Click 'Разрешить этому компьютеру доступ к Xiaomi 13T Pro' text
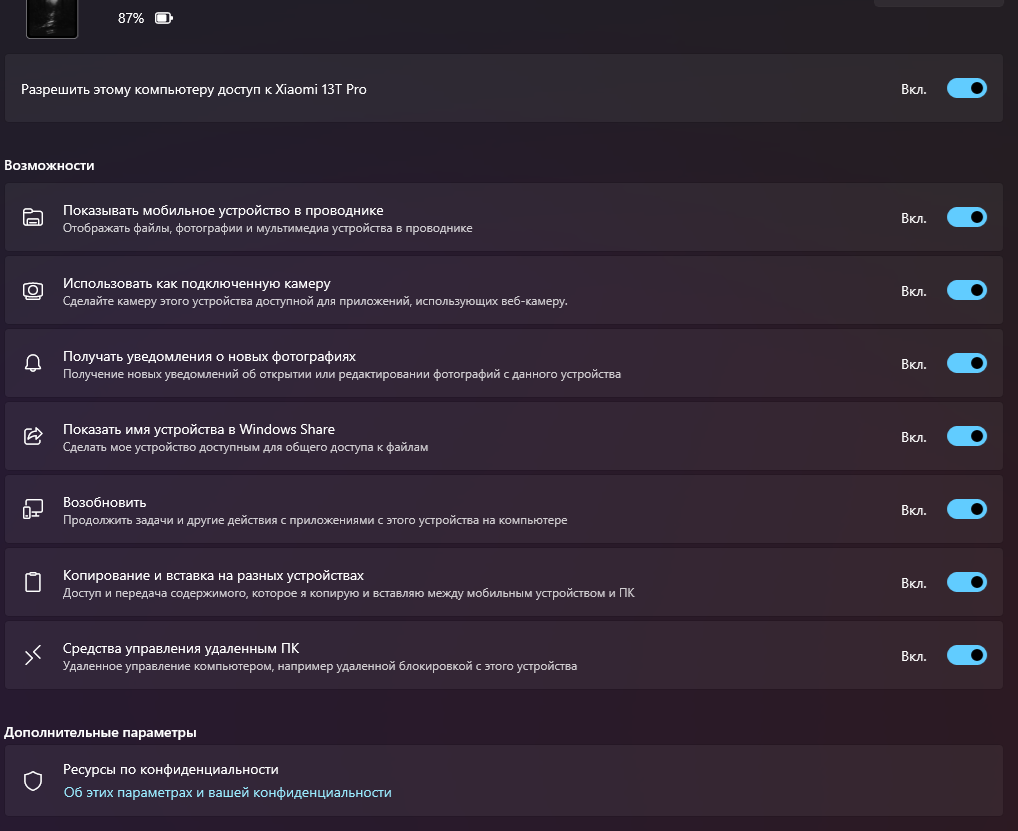This screenshot has width=1018, height=831. [x=193, y=90]
